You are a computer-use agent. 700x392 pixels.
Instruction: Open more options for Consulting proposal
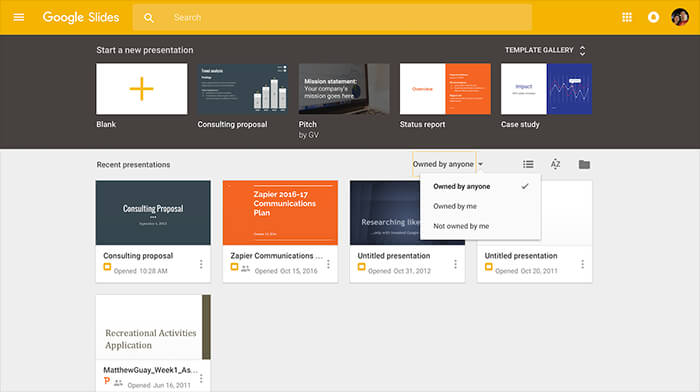(x=201, y=264)
